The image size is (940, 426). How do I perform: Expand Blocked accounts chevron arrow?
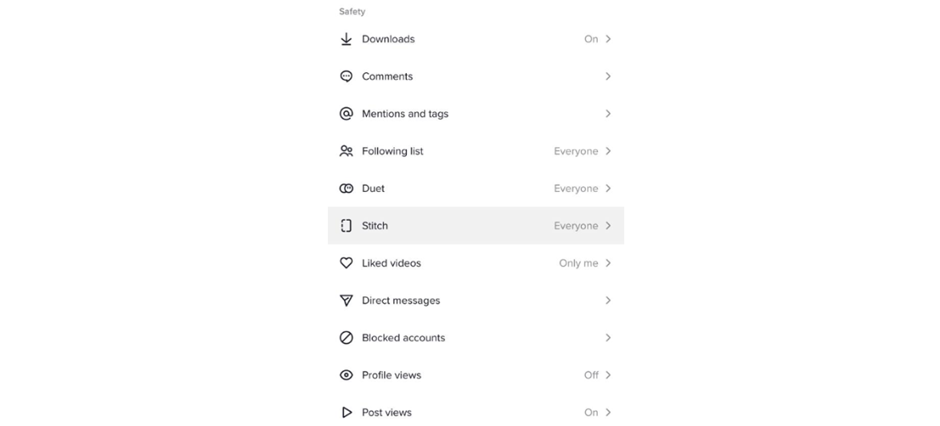(x=608, y=338)
